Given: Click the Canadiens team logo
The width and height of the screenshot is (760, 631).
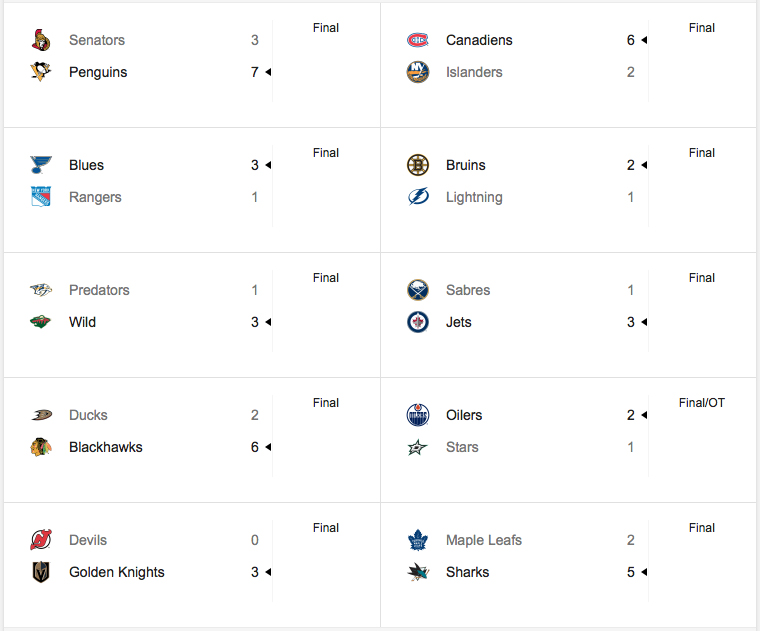Looking at the screenshot, I should [x=417, y=40].
